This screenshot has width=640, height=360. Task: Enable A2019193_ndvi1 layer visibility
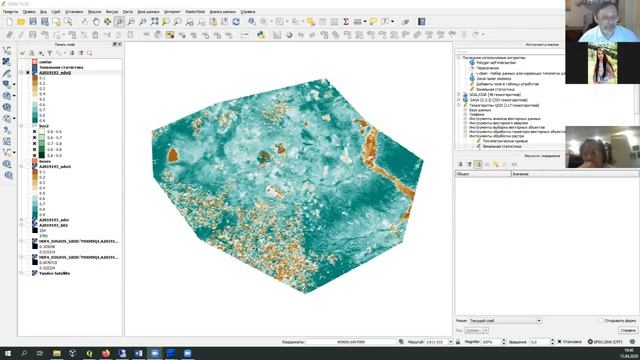click(28, 167)
